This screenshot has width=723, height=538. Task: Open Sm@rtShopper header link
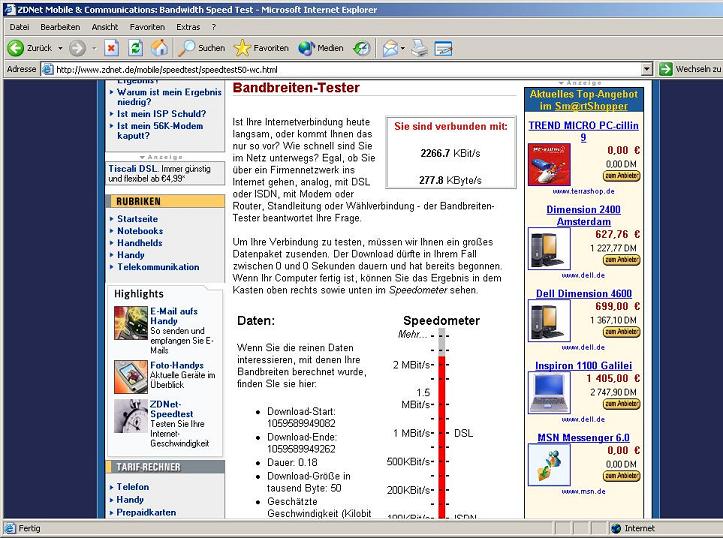tap(591, 106)
